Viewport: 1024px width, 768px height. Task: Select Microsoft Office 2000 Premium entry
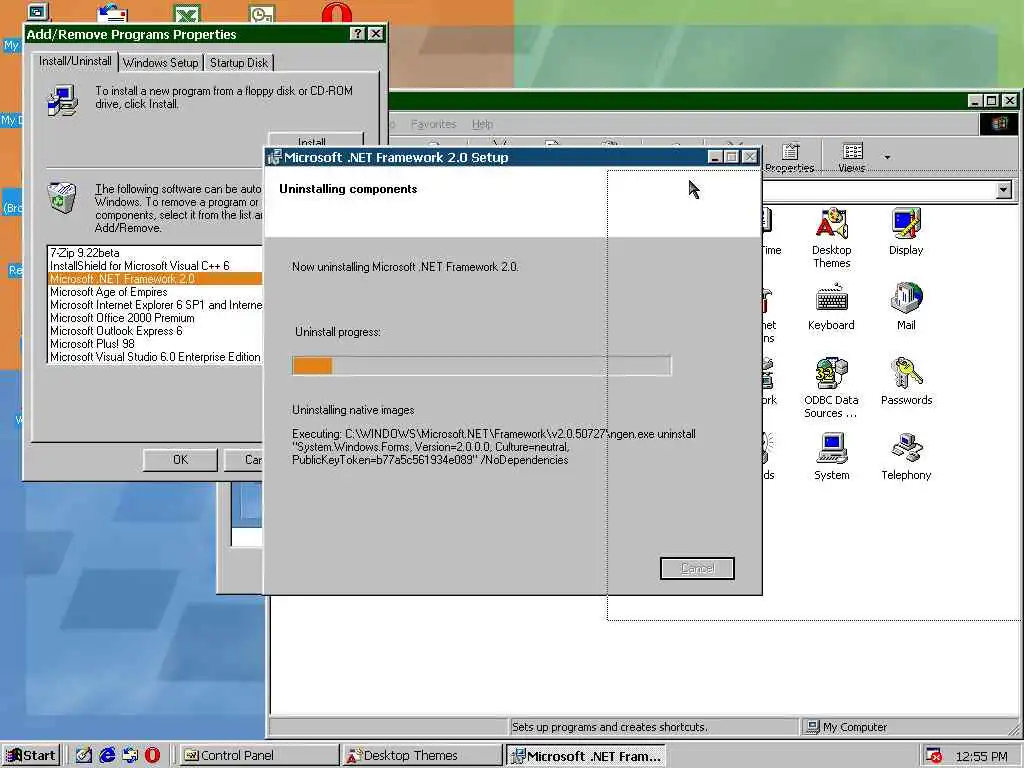[155, 318]
